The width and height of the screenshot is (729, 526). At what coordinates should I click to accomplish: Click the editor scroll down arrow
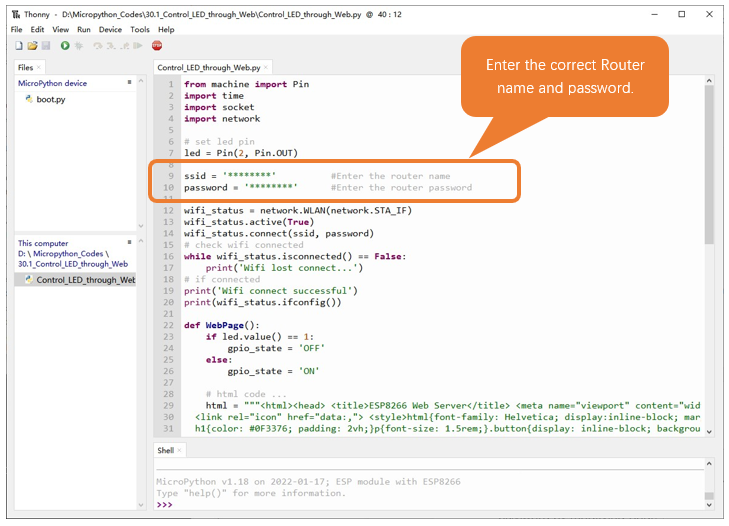point(709,432)
